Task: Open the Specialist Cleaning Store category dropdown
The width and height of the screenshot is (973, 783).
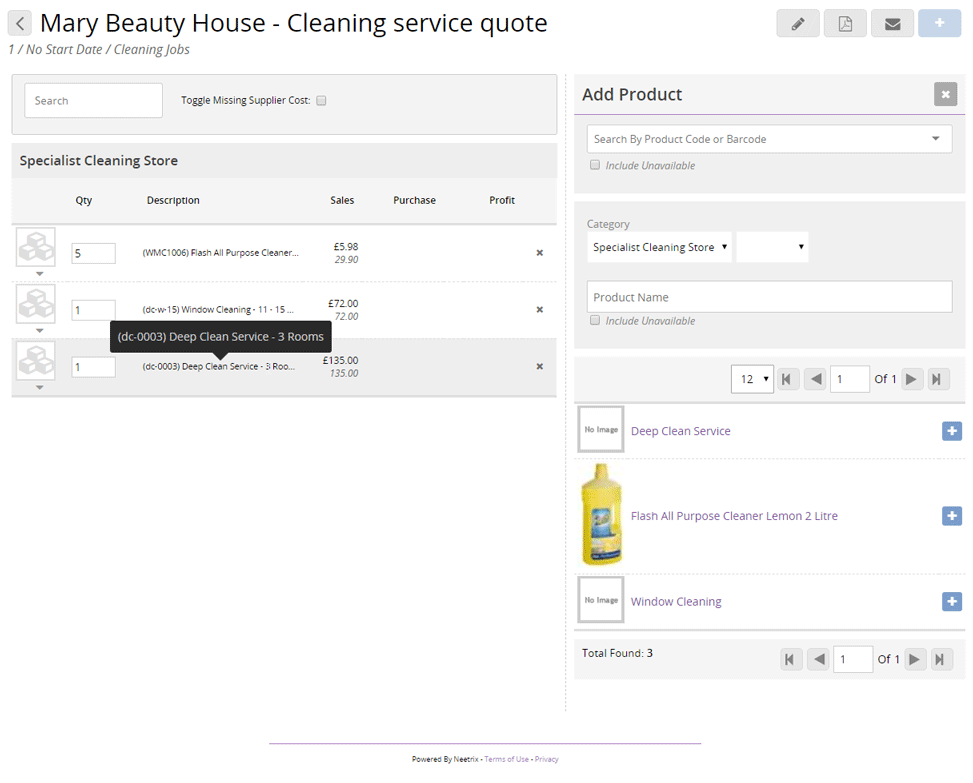Action: 660,247
